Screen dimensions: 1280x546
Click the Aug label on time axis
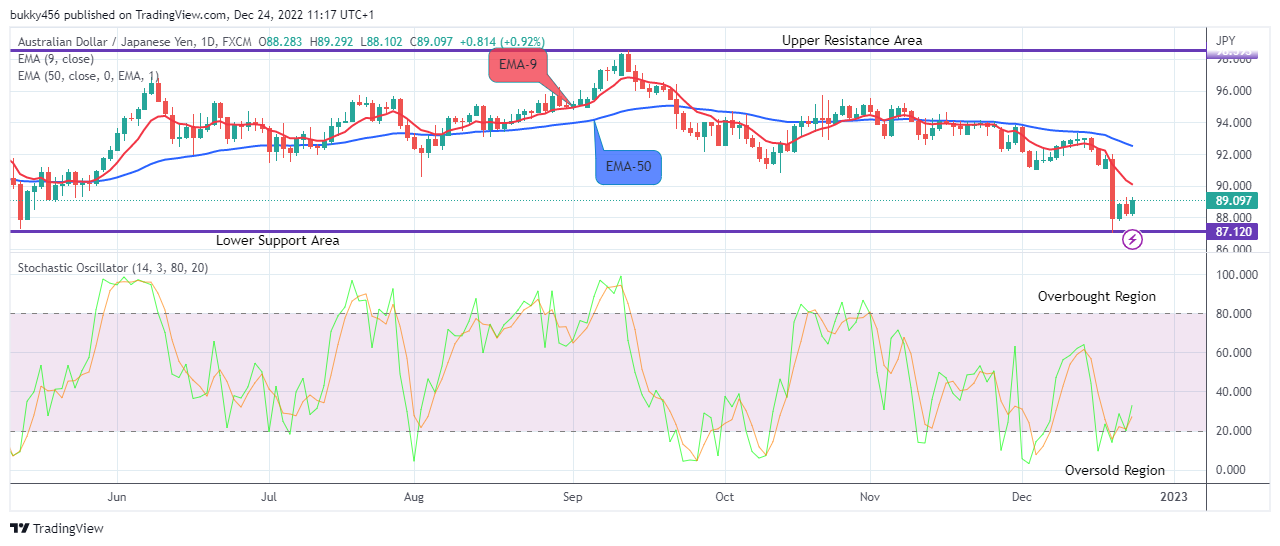click(415, 496)
